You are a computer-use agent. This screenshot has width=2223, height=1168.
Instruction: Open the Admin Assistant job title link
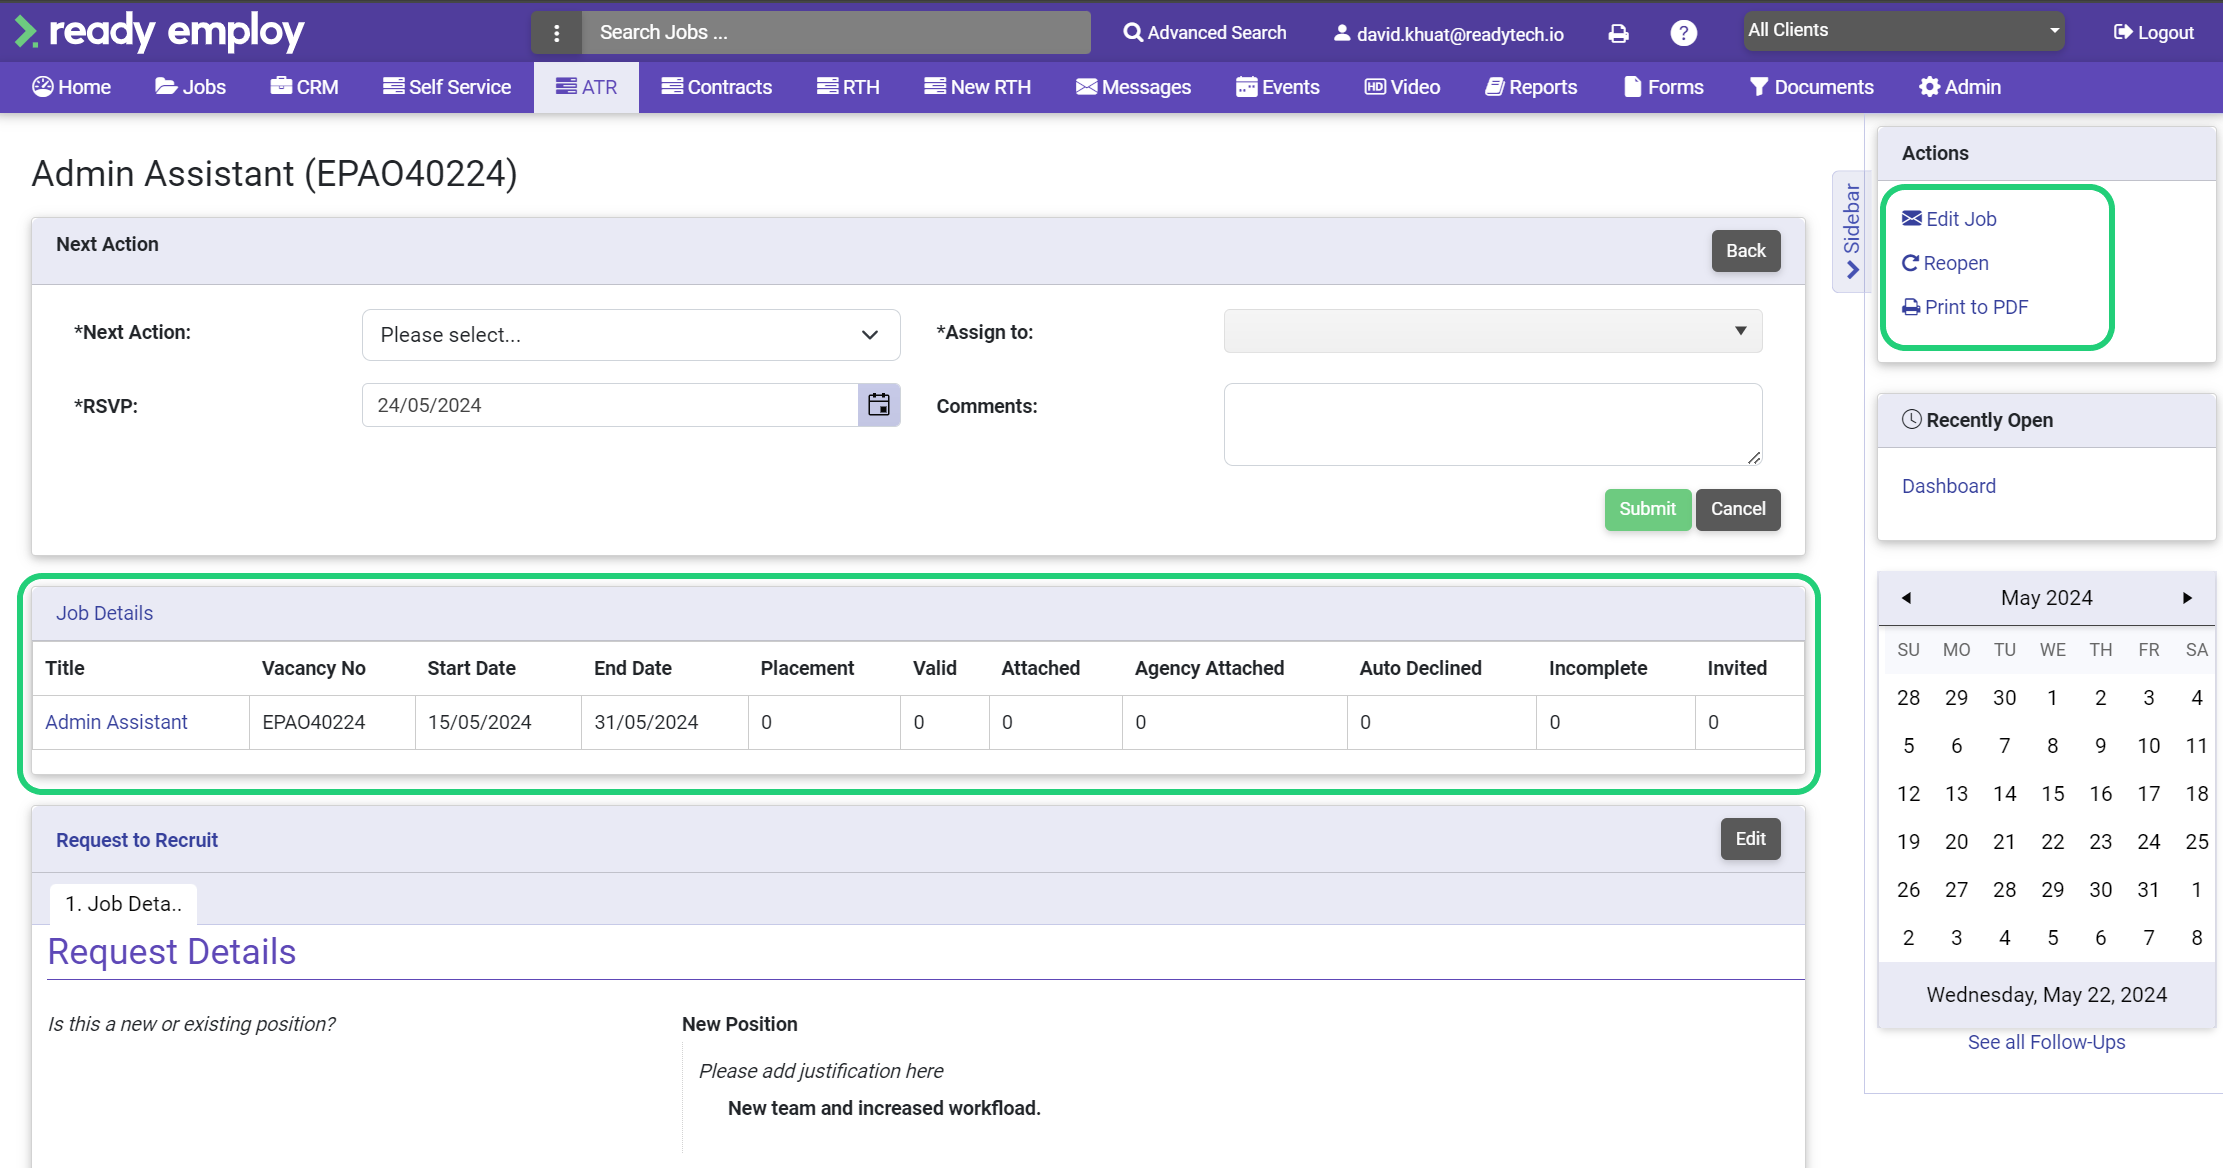coord(116,722)
